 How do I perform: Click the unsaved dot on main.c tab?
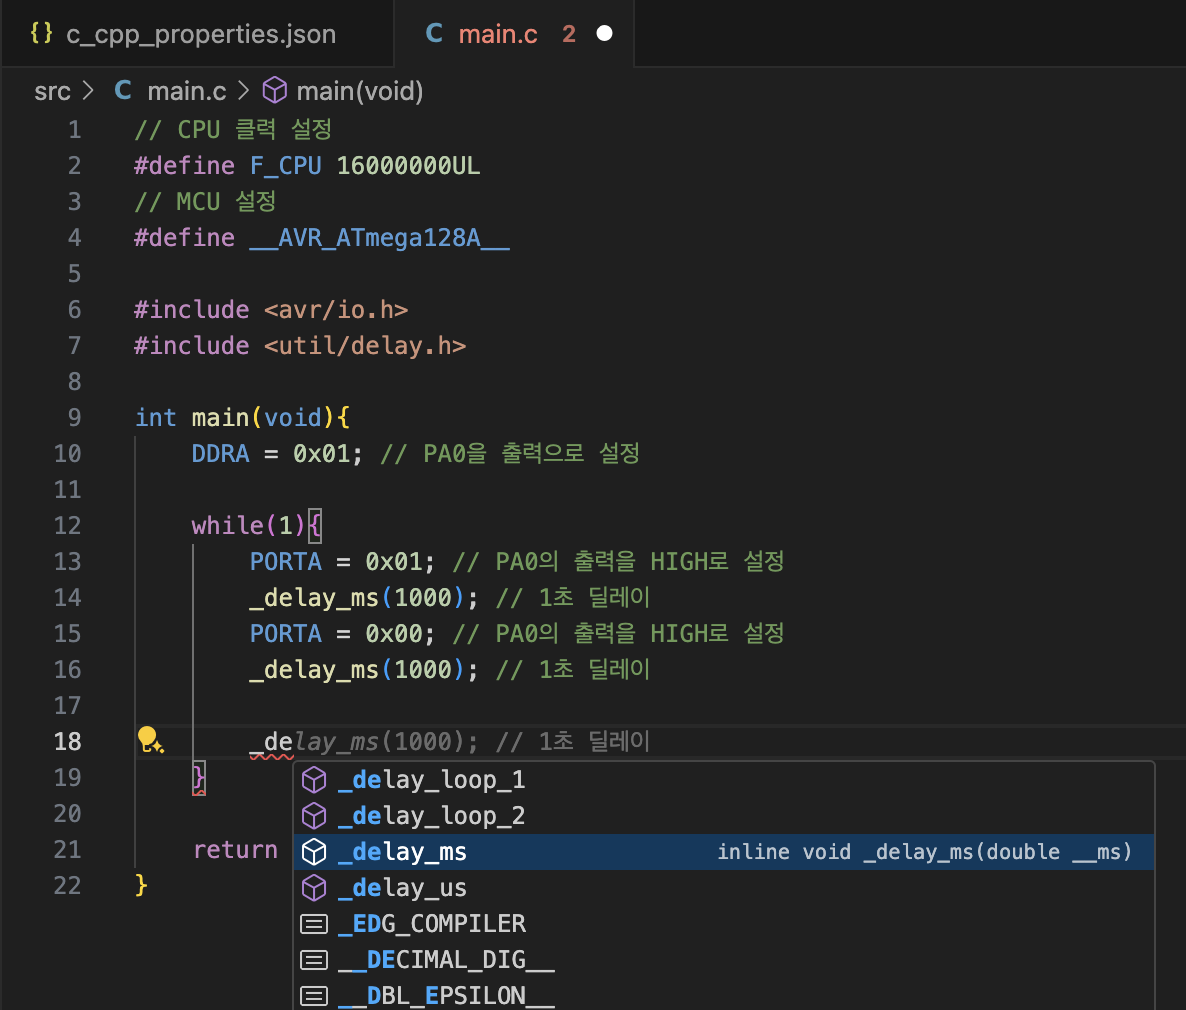click(x=604, y=33)
